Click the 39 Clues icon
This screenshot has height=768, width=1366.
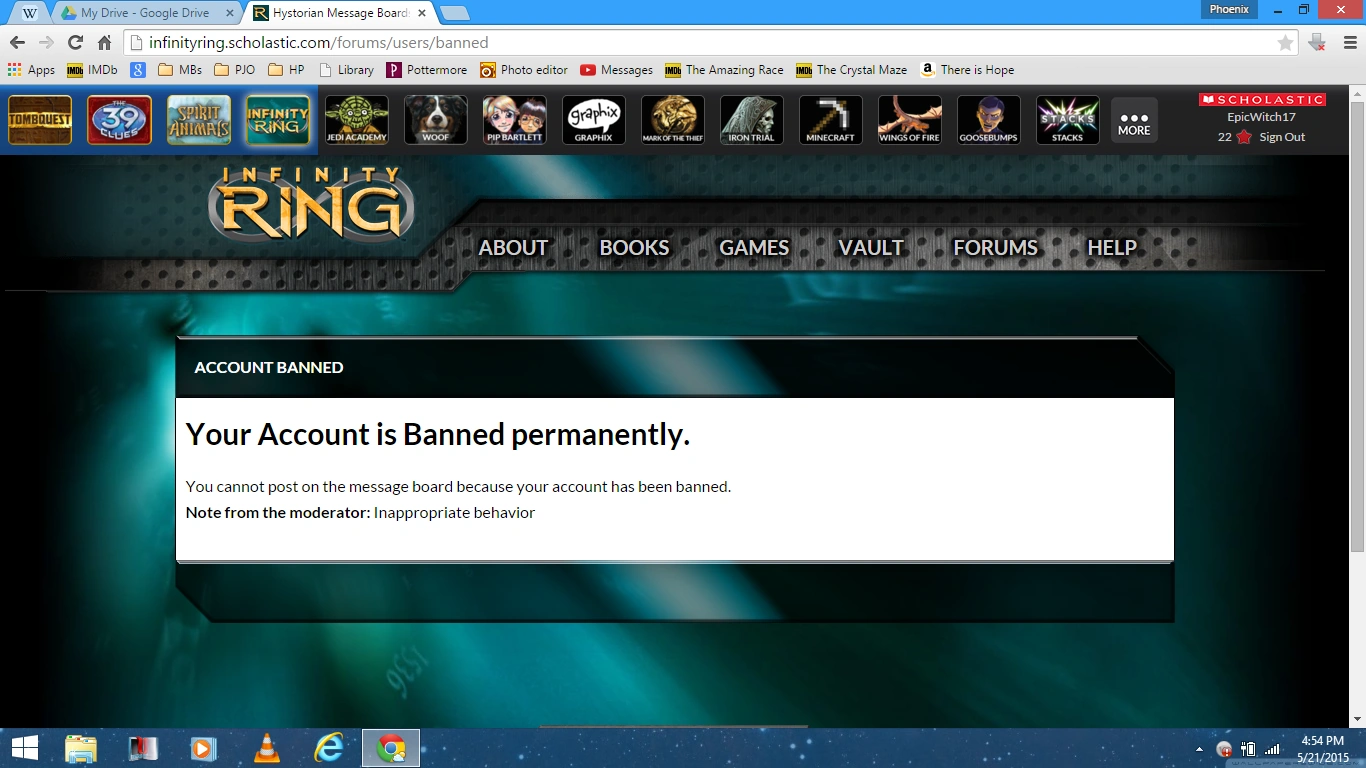click(x=119, y=120)
